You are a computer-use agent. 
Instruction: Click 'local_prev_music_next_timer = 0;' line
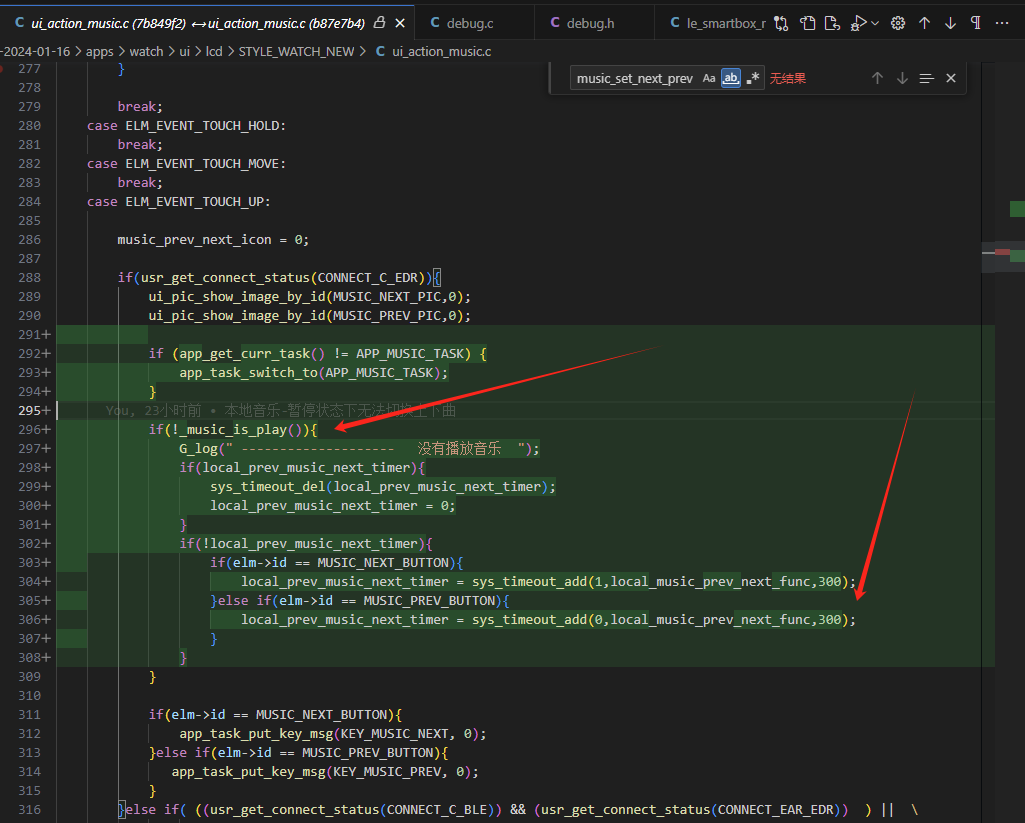tap(333, 505)
